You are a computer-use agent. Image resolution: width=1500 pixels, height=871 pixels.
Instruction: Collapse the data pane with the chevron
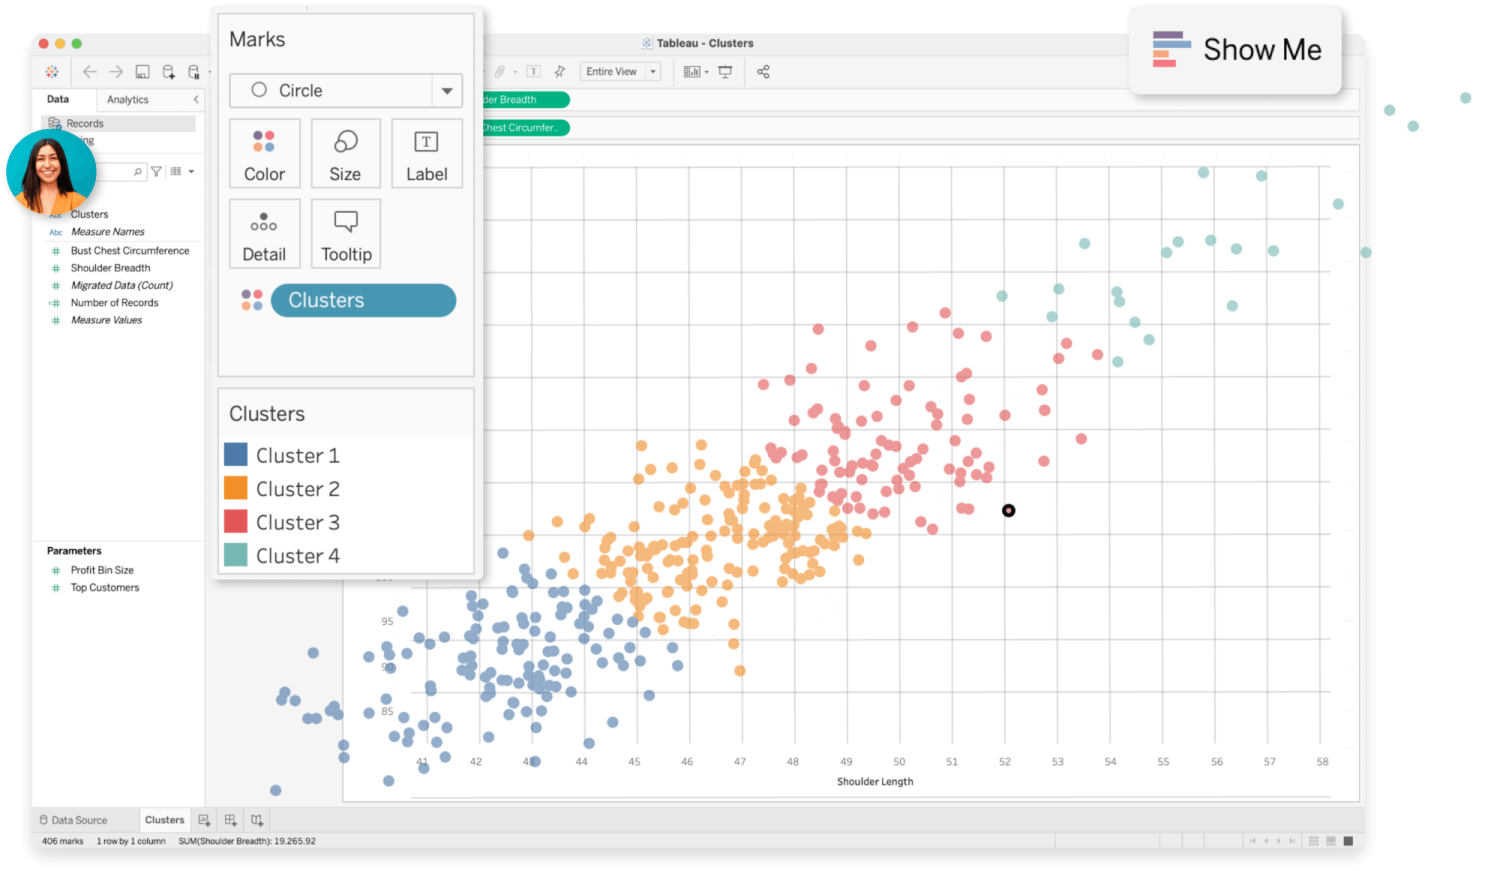[196, 99]
